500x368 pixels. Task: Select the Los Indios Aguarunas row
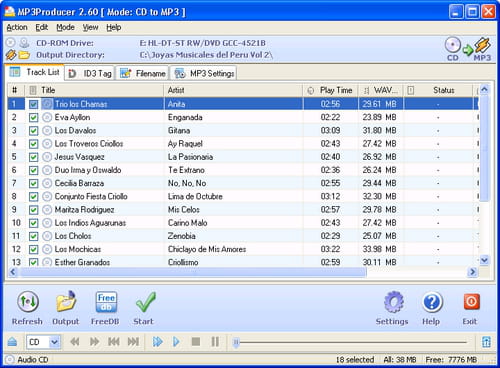point(243,223)
